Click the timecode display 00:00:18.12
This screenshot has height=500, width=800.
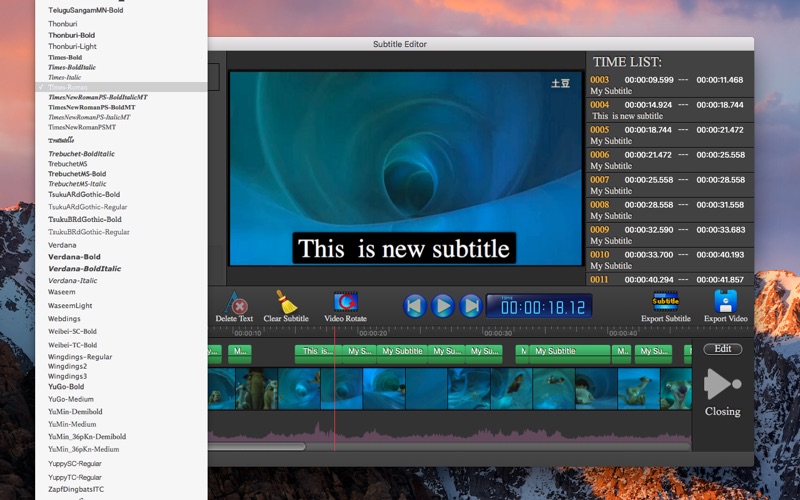539,306
